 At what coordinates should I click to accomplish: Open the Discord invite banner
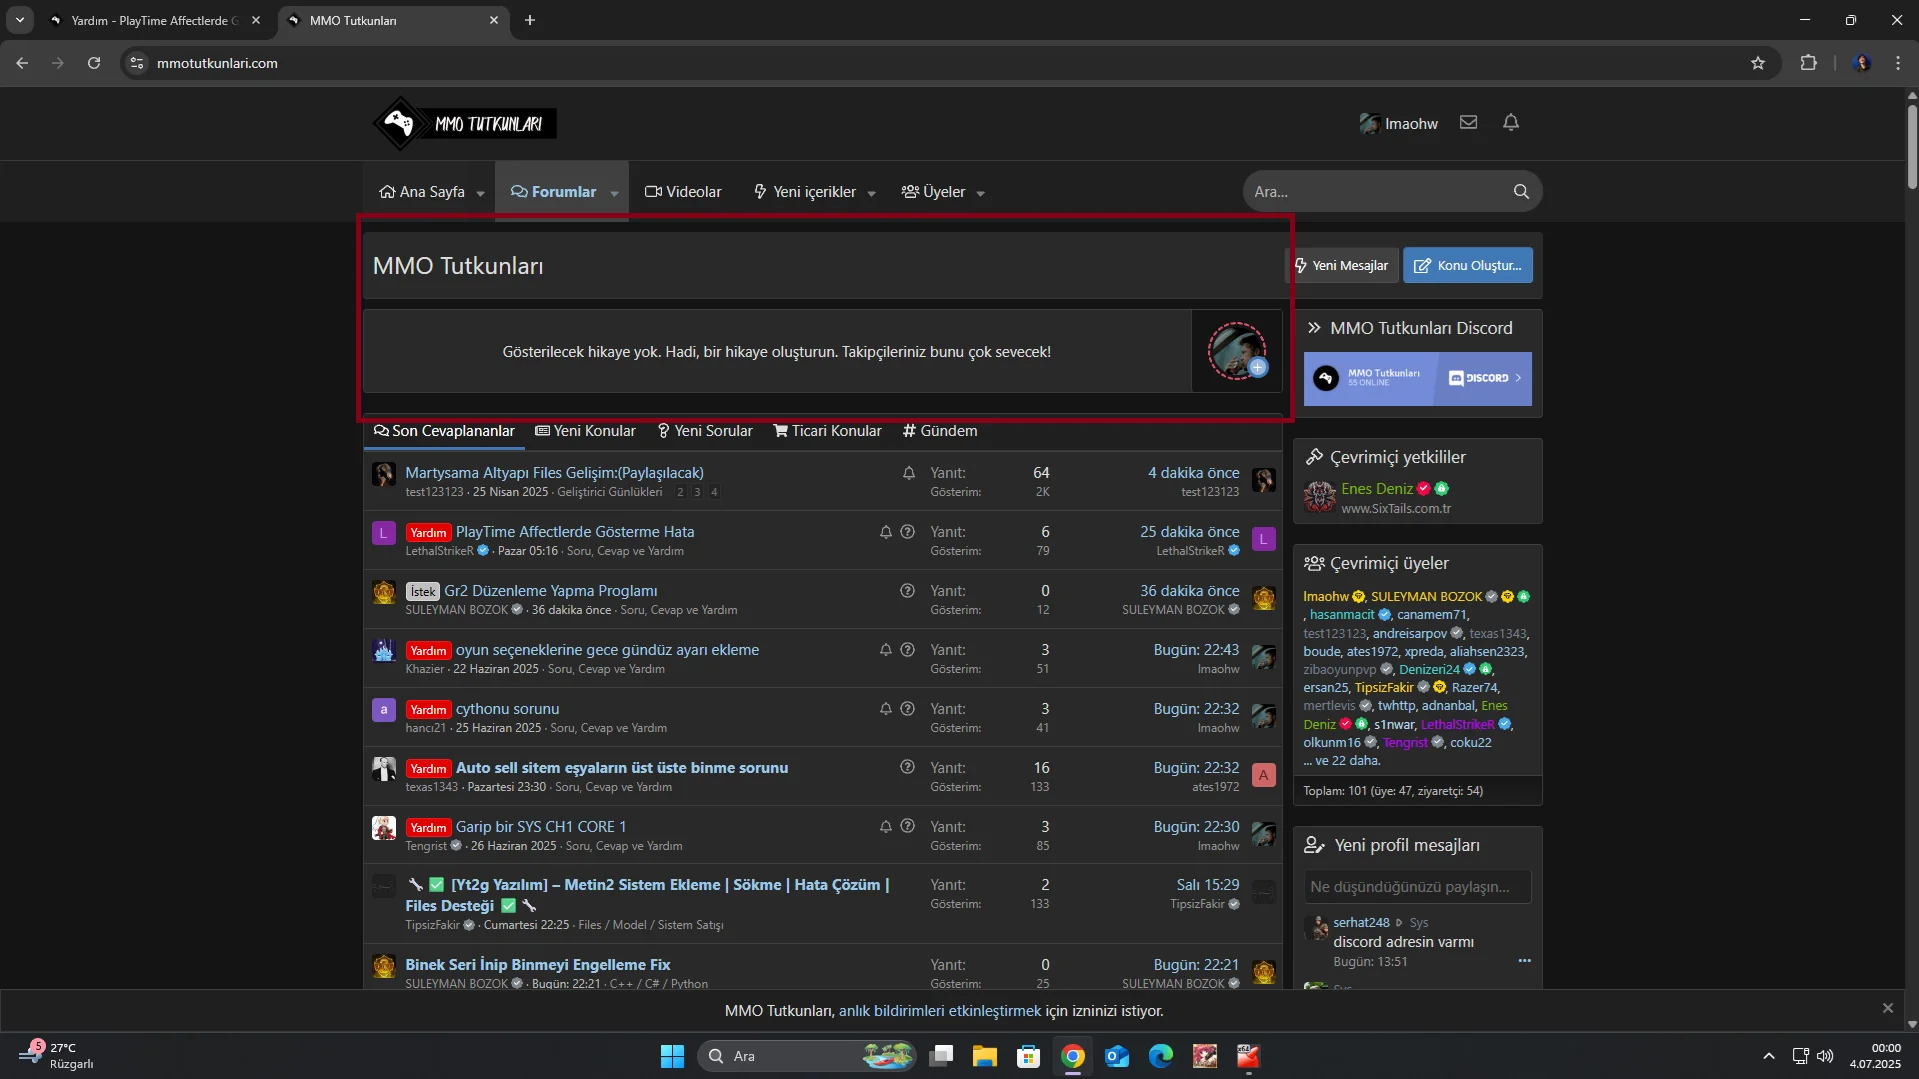(x=1417, y=378)
